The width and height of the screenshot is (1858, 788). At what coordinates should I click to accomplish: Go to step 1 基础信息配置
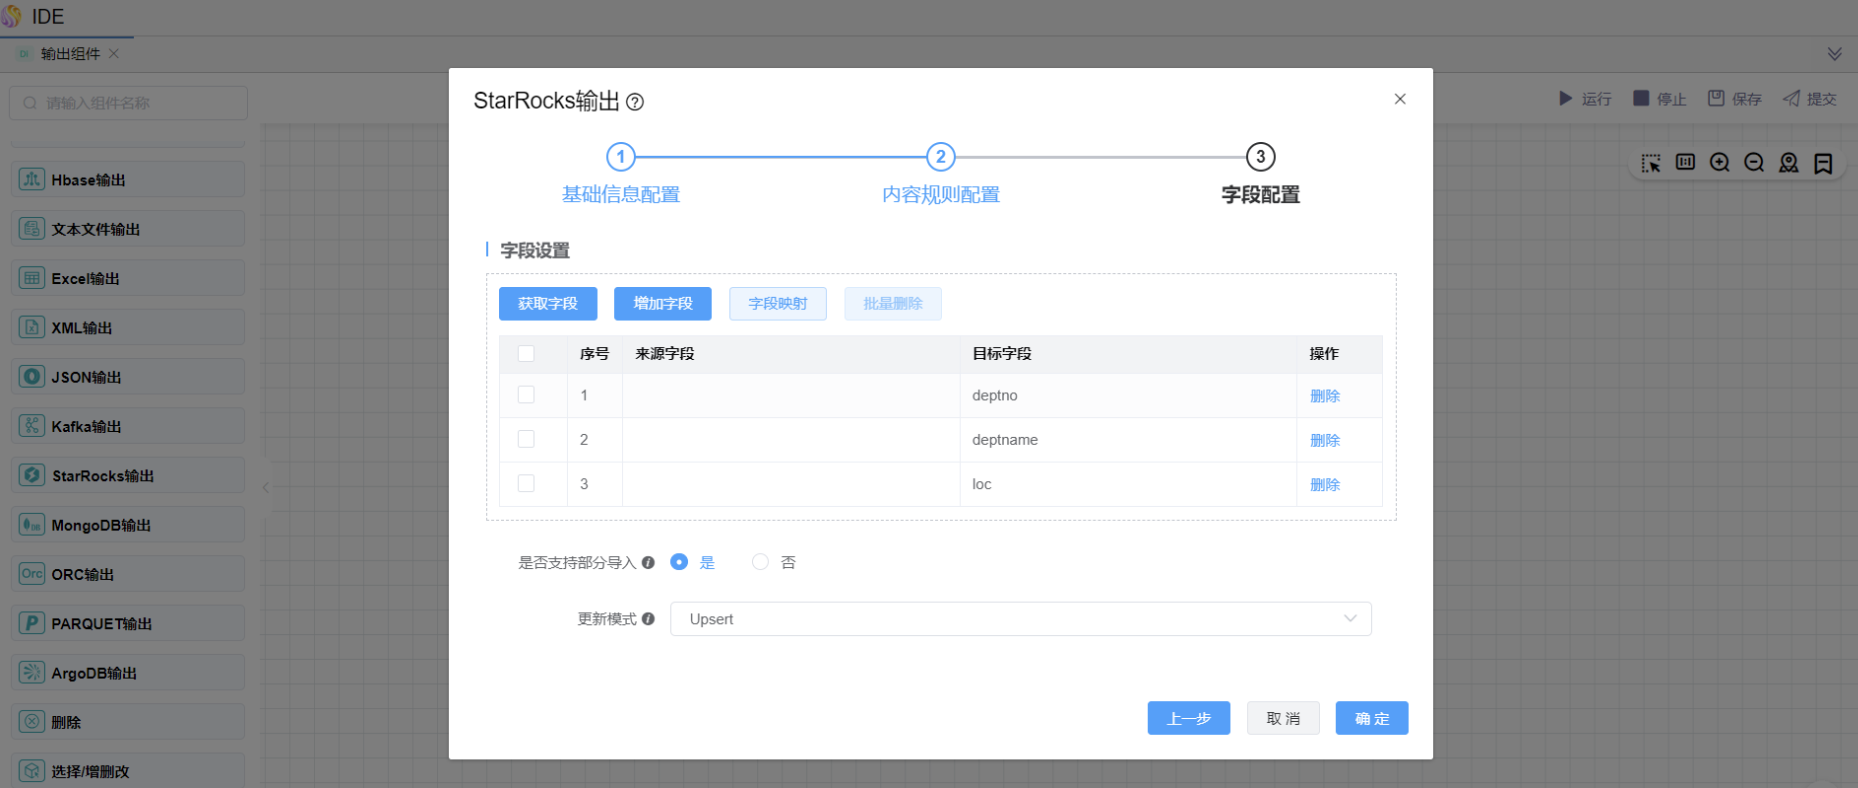[x=621, y=157]
